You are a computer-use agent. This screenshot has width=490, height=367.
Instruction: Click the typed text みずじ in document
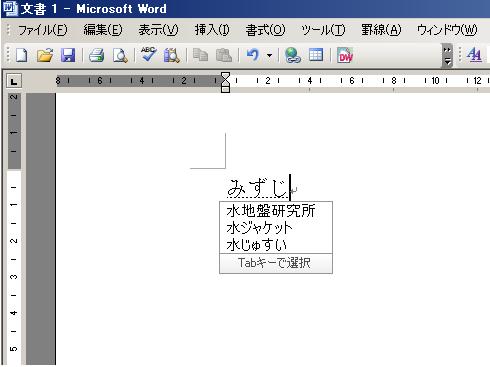[x=257, y=188]
